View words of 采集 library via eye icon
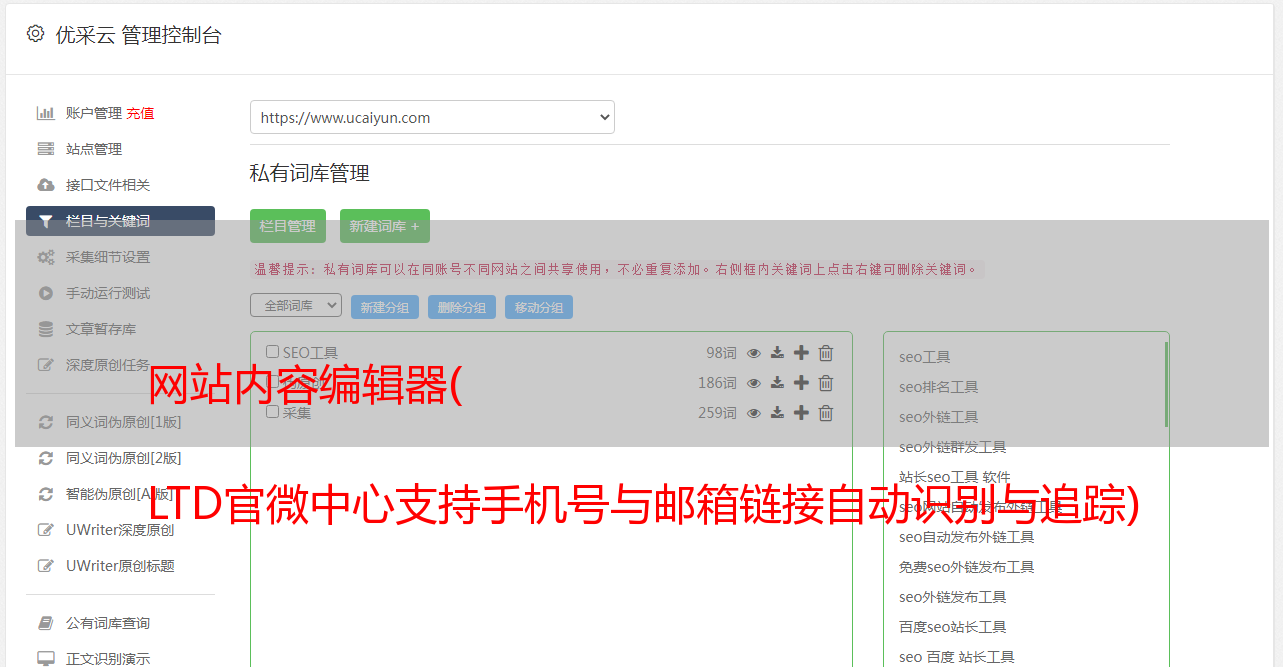 point(754,413)
